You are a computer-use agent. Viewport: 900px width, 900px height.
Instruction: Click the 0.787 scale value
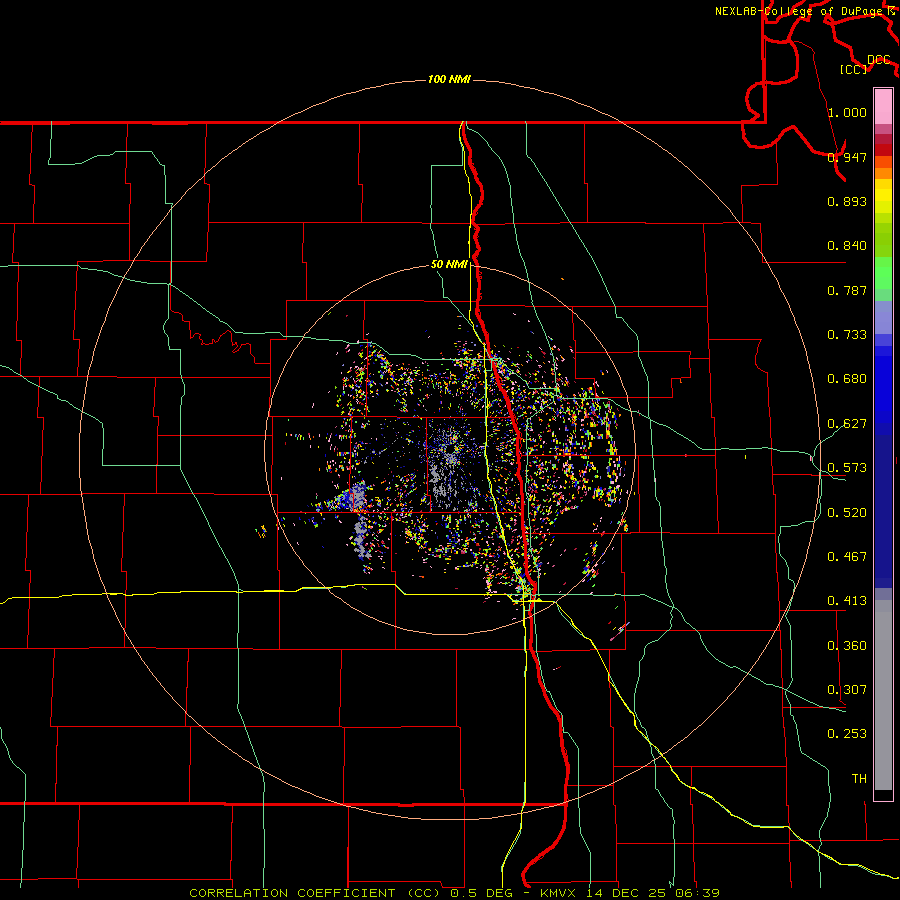pyautogui.click(x=847, y=290)
